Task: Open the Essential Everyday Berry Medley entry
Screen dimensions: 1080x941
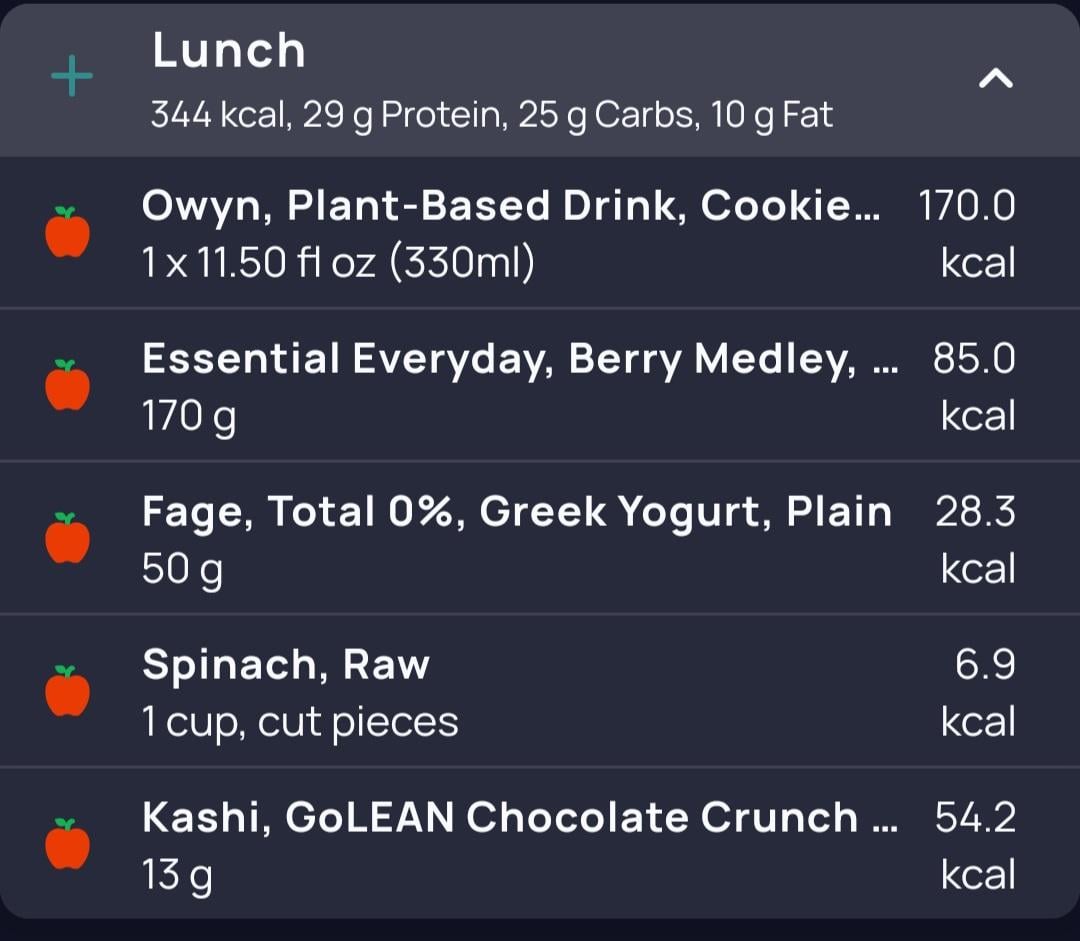Action: (540, 385)
